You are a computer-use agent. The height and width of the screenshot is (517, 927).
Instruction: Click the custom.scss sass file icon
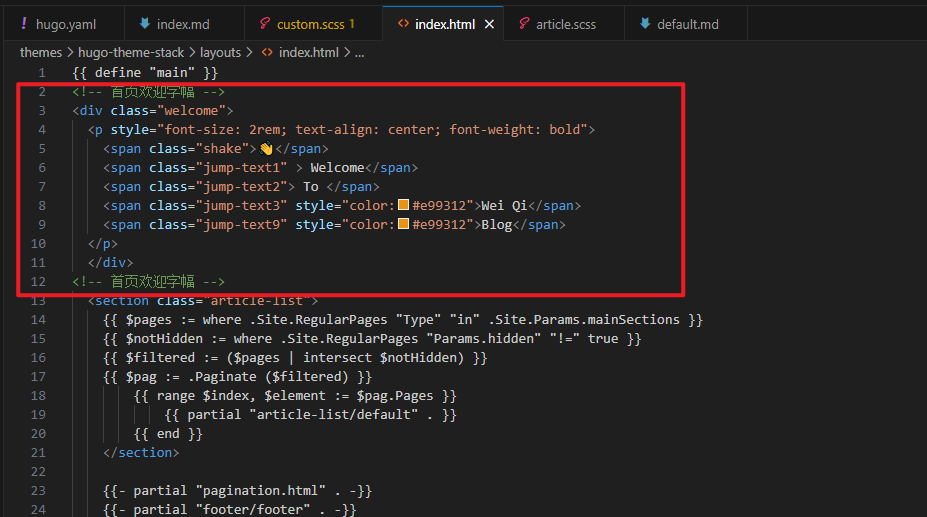pyautogui.click(x=265, y=24)
